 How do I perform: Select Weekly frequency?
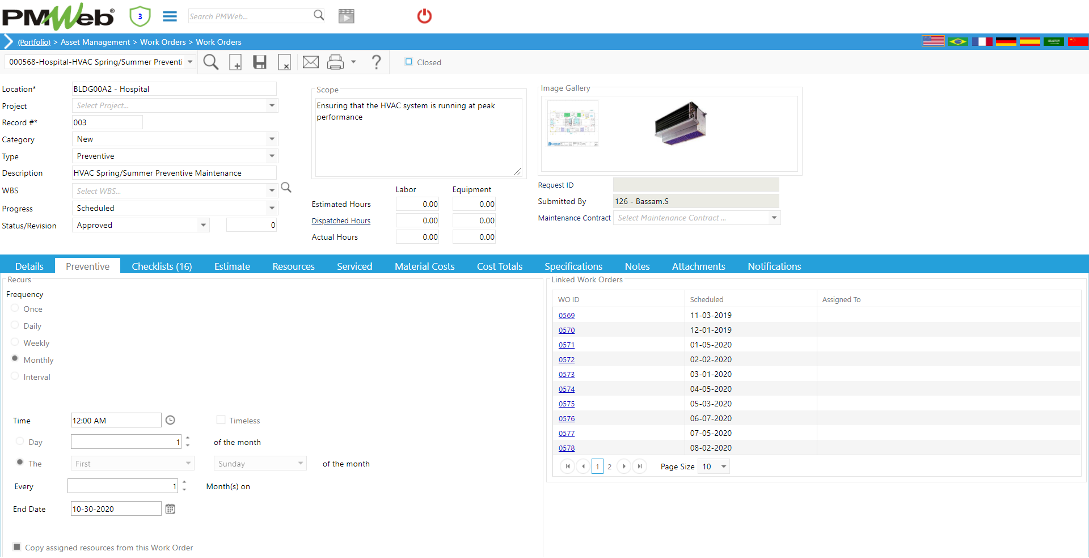tap(15, 343)
